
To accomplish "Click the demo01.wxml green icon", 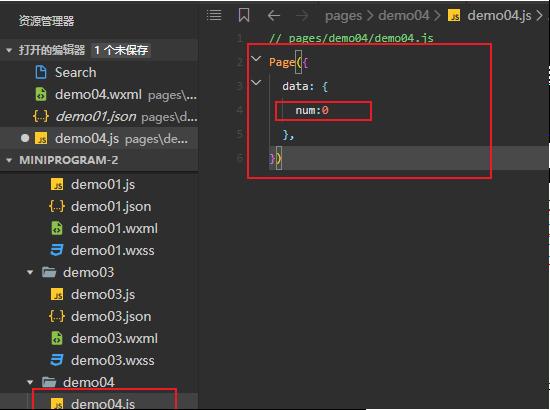I will pyautogui.click(x=57, y=228).
